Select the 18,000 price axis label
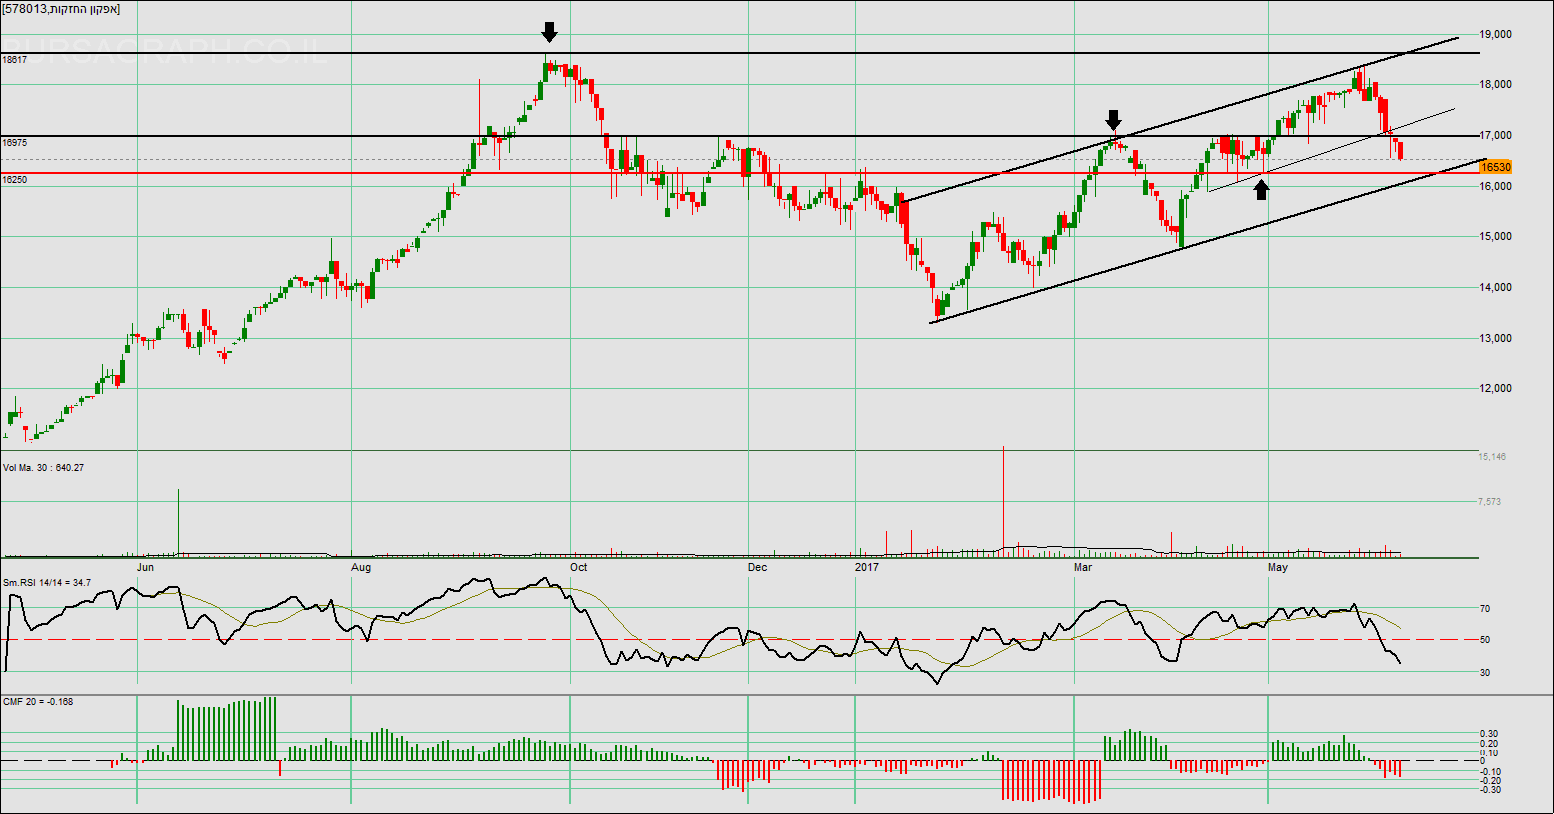This screenshot has height=814, width=1554. point(1497,84)
